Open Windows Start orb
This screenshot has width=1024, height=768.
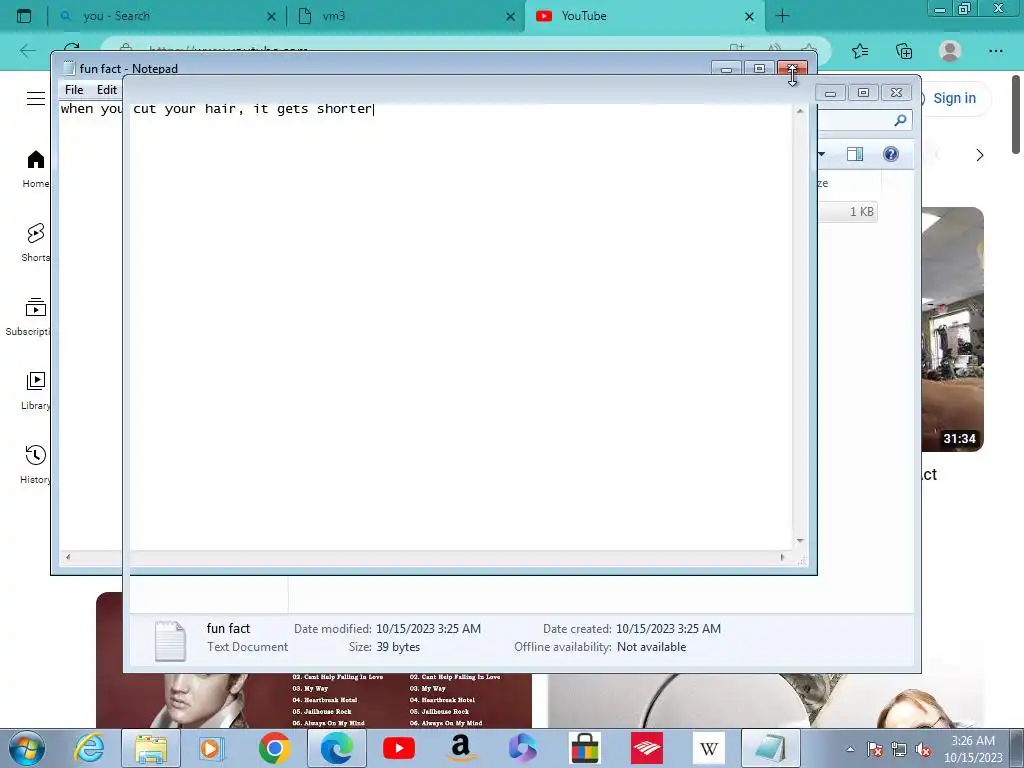coord(27,748)
